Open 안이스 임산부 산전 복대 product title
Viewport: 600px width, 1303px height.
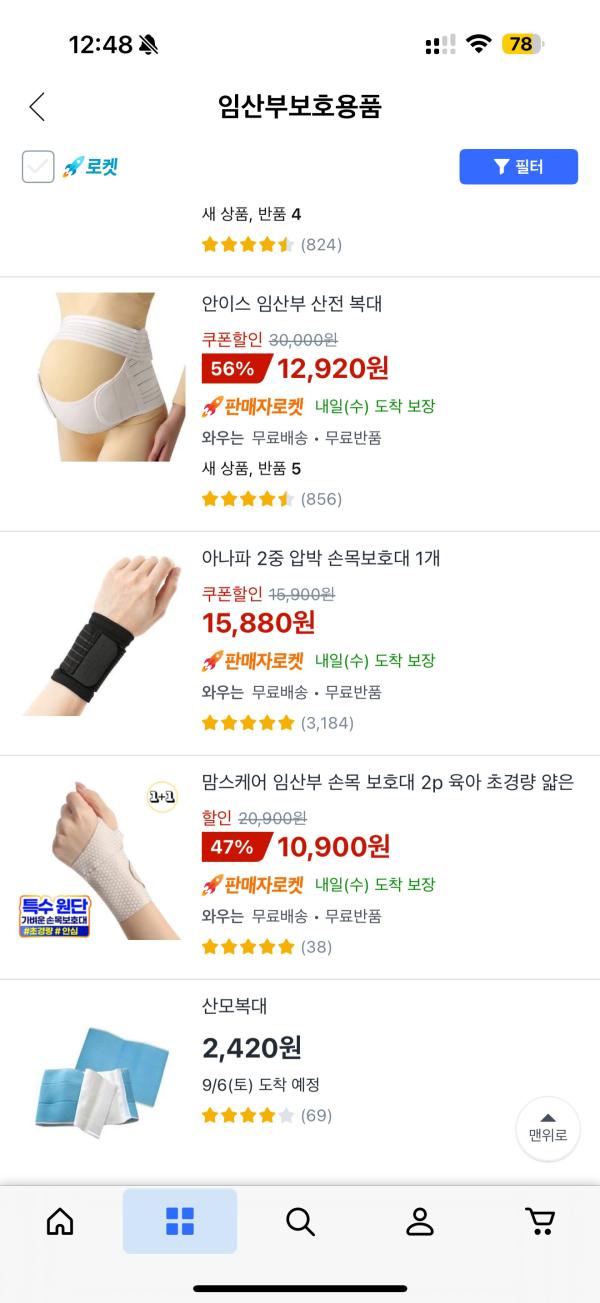(292, 304)
